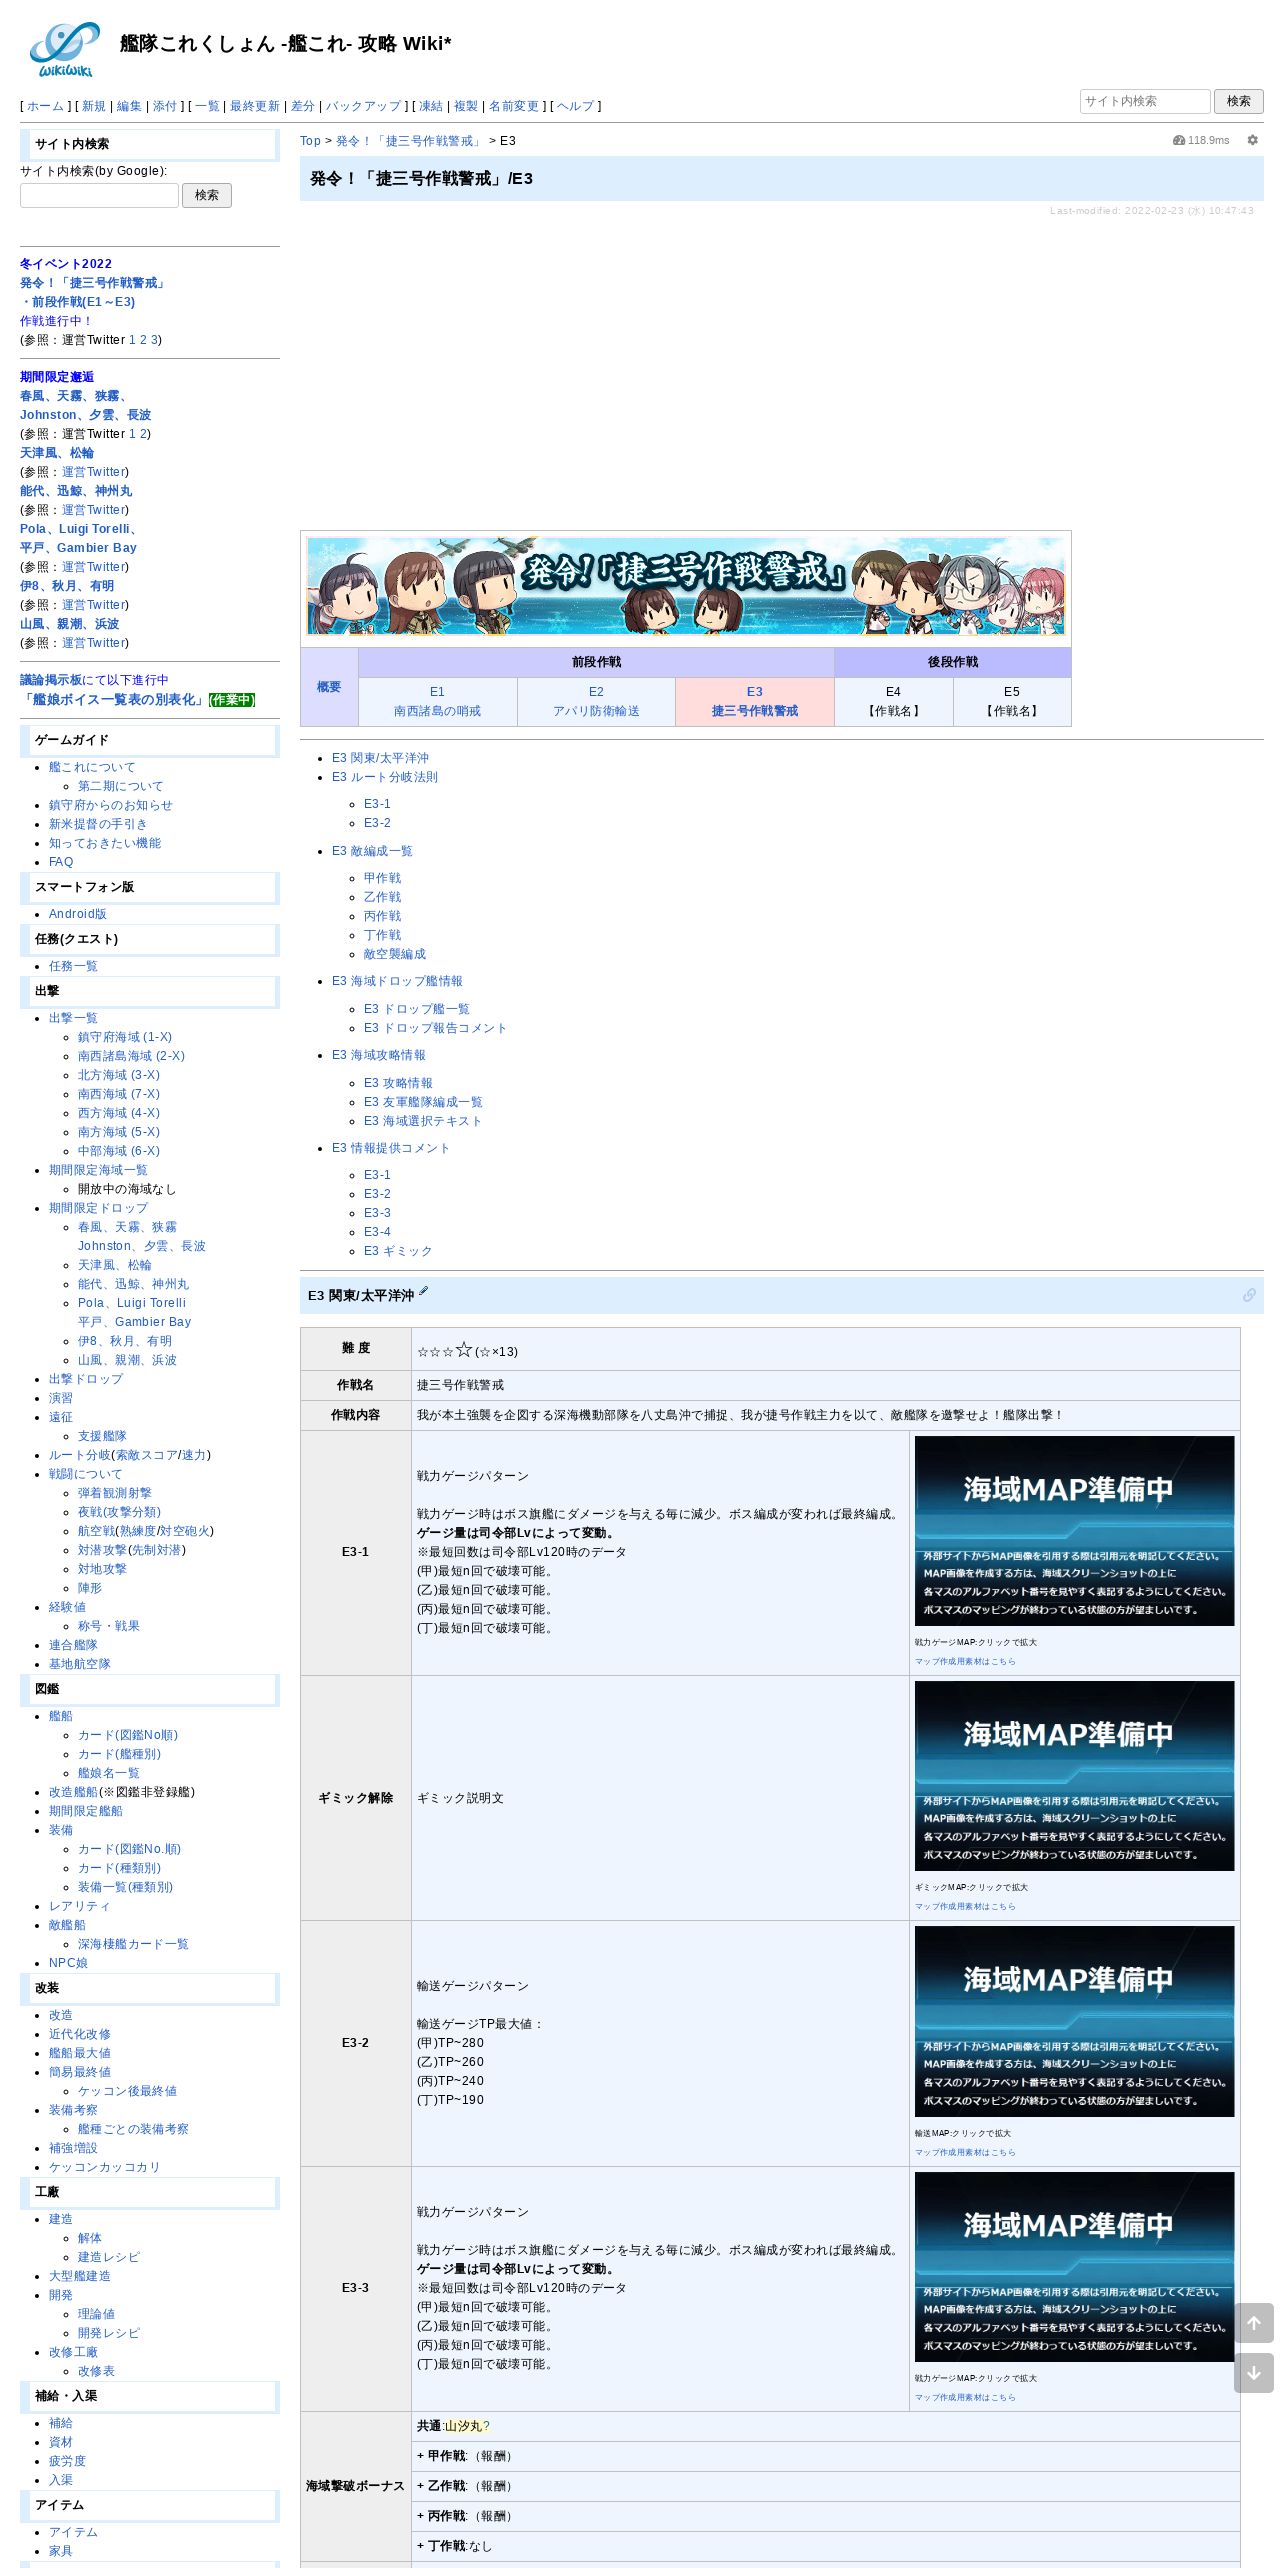Open the 最終更新 menu link

click(255, 106)
